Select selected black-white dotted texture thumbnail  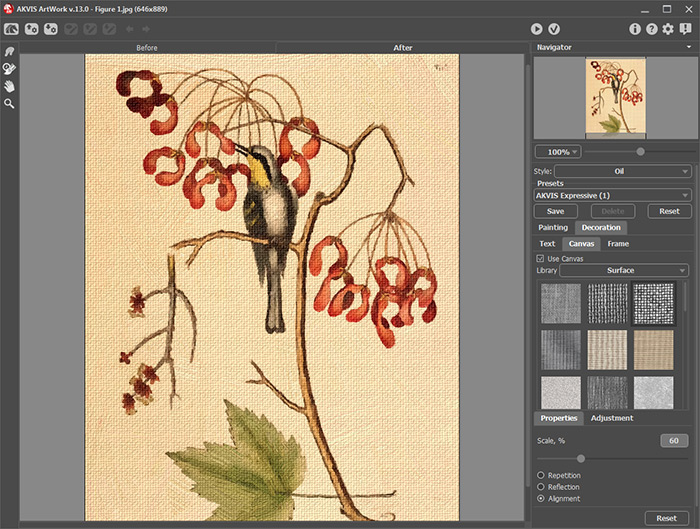(x=654, y=304)
